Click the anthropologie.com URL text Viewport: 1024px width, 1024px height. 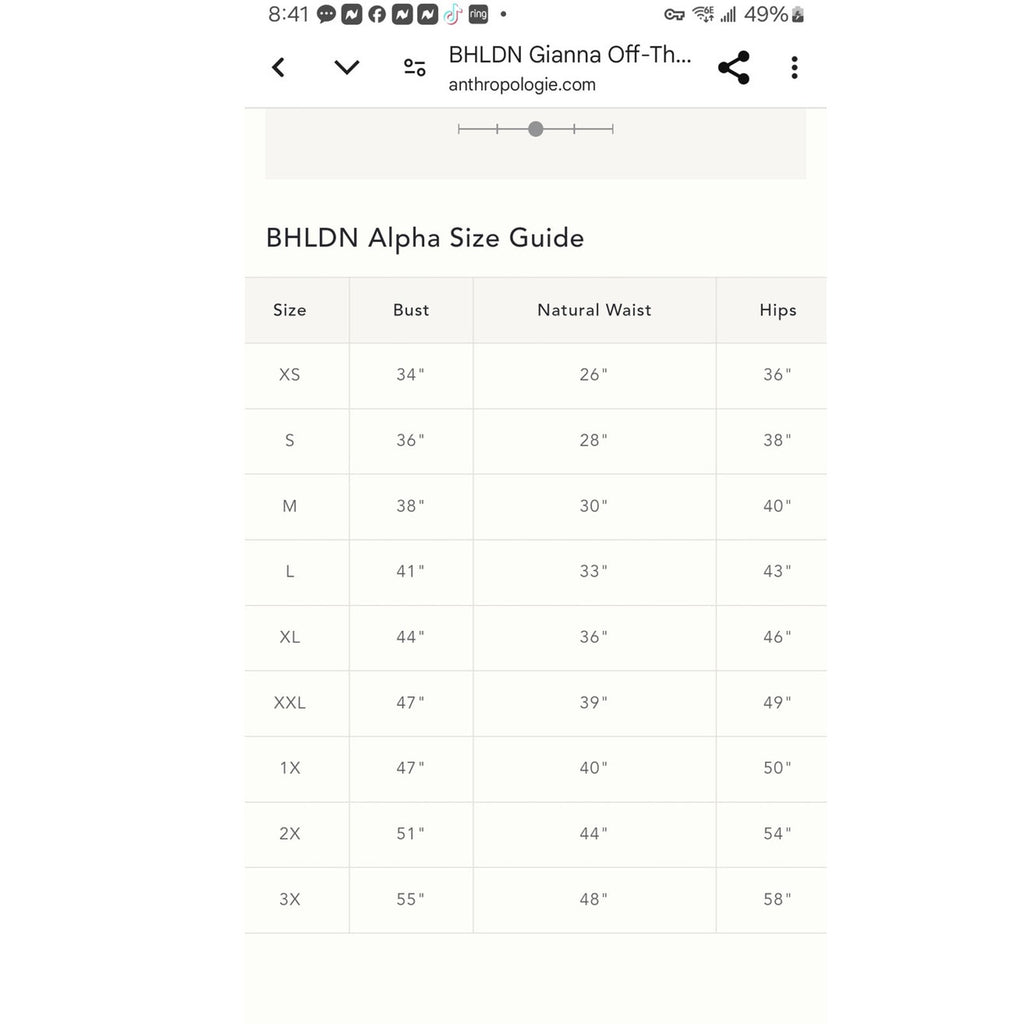click(522, 85)
